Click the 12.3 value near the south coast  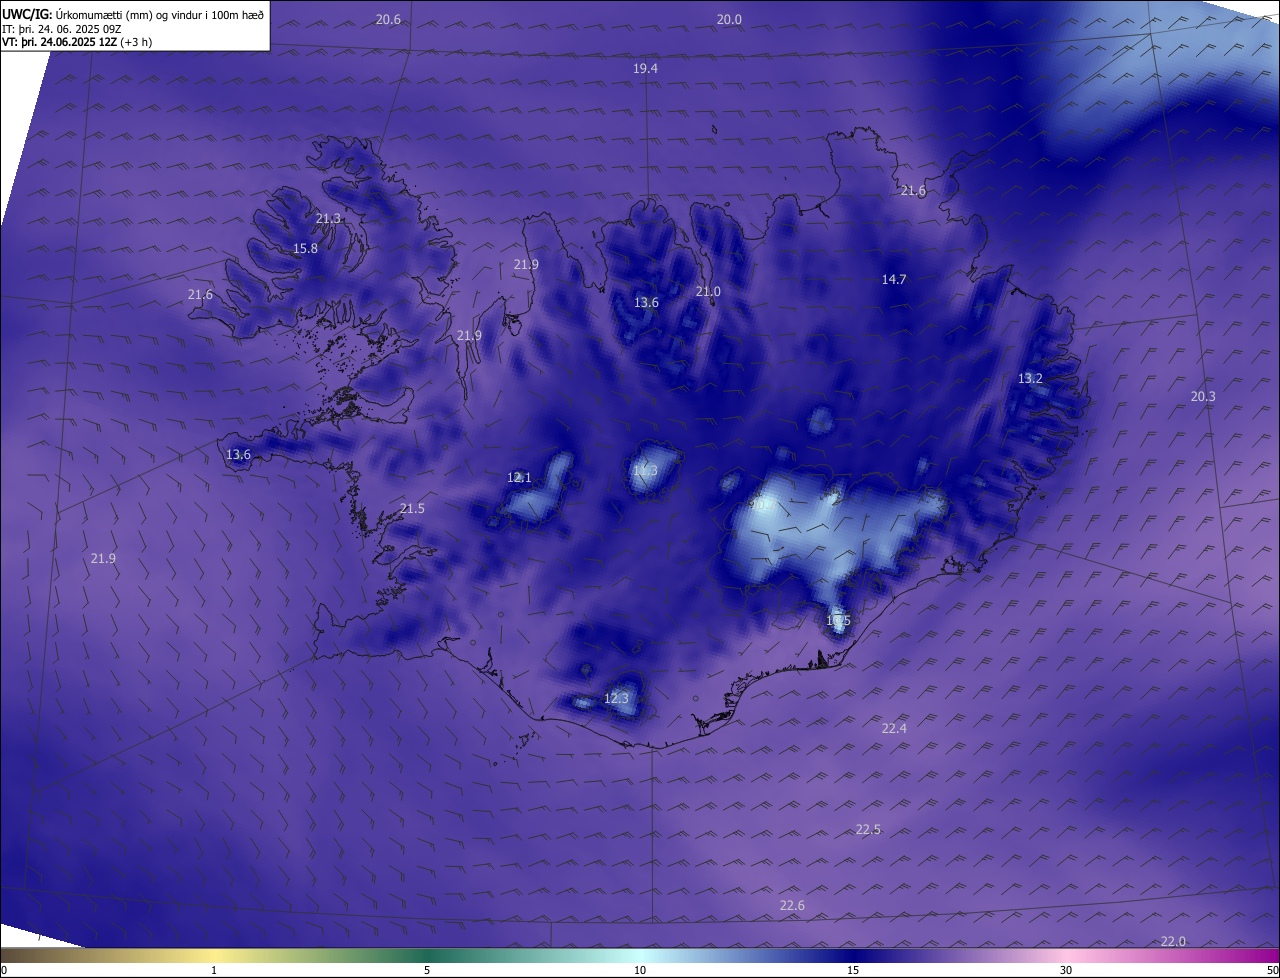[x=616, y=699]
